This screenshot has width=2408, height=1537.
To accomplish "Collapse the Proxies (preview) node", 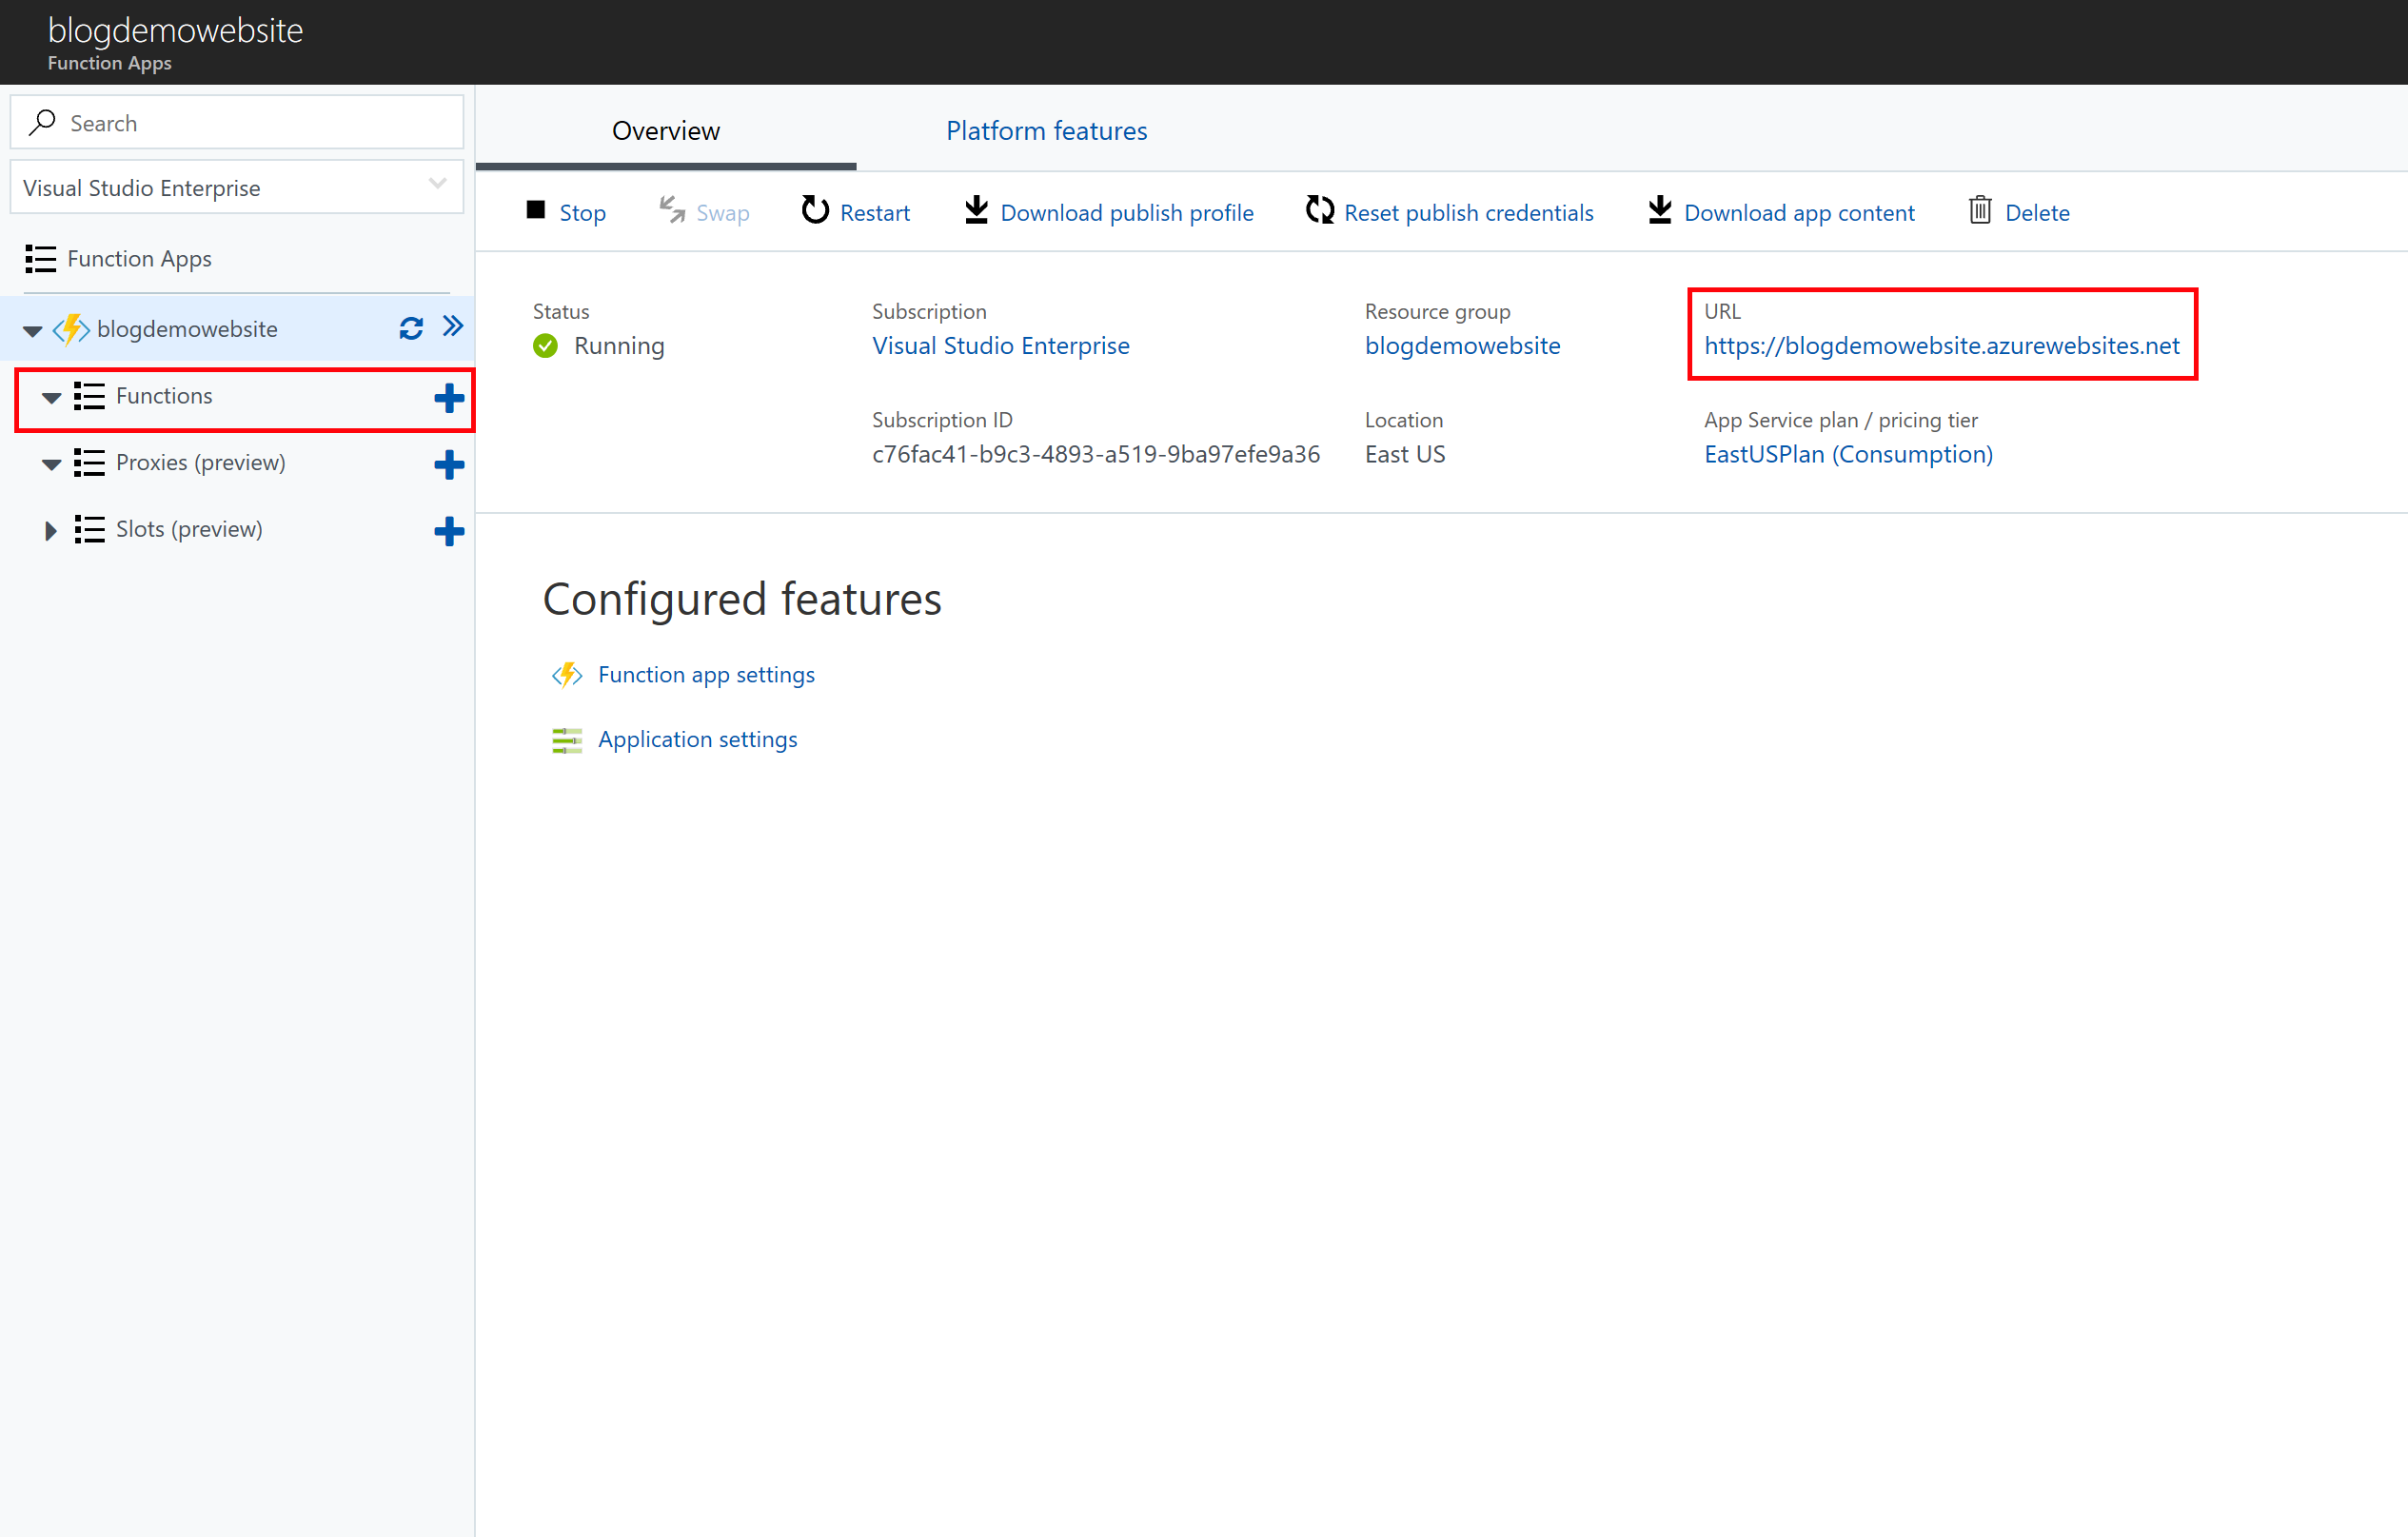I will click(x=51, y=465).
